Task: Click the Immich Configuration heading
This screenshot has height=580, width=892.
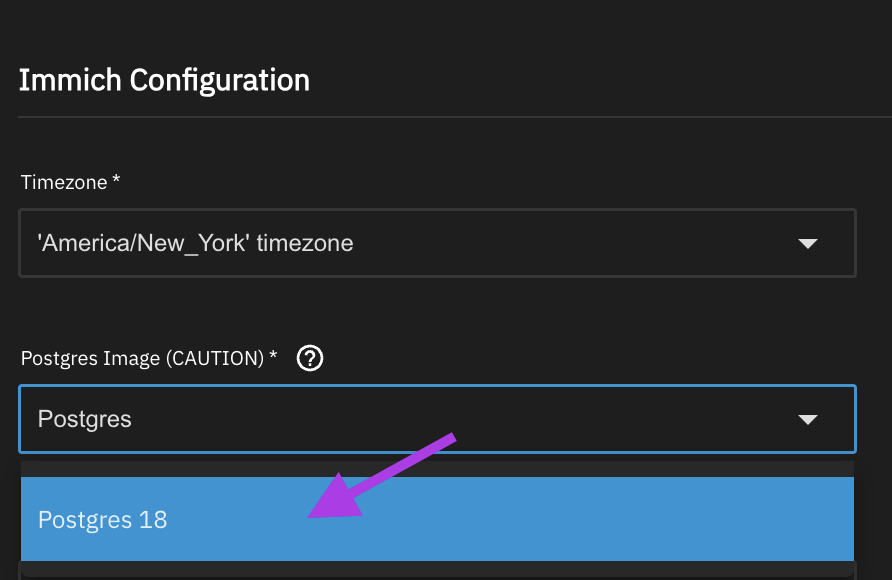Action: [x=164, y=80]
